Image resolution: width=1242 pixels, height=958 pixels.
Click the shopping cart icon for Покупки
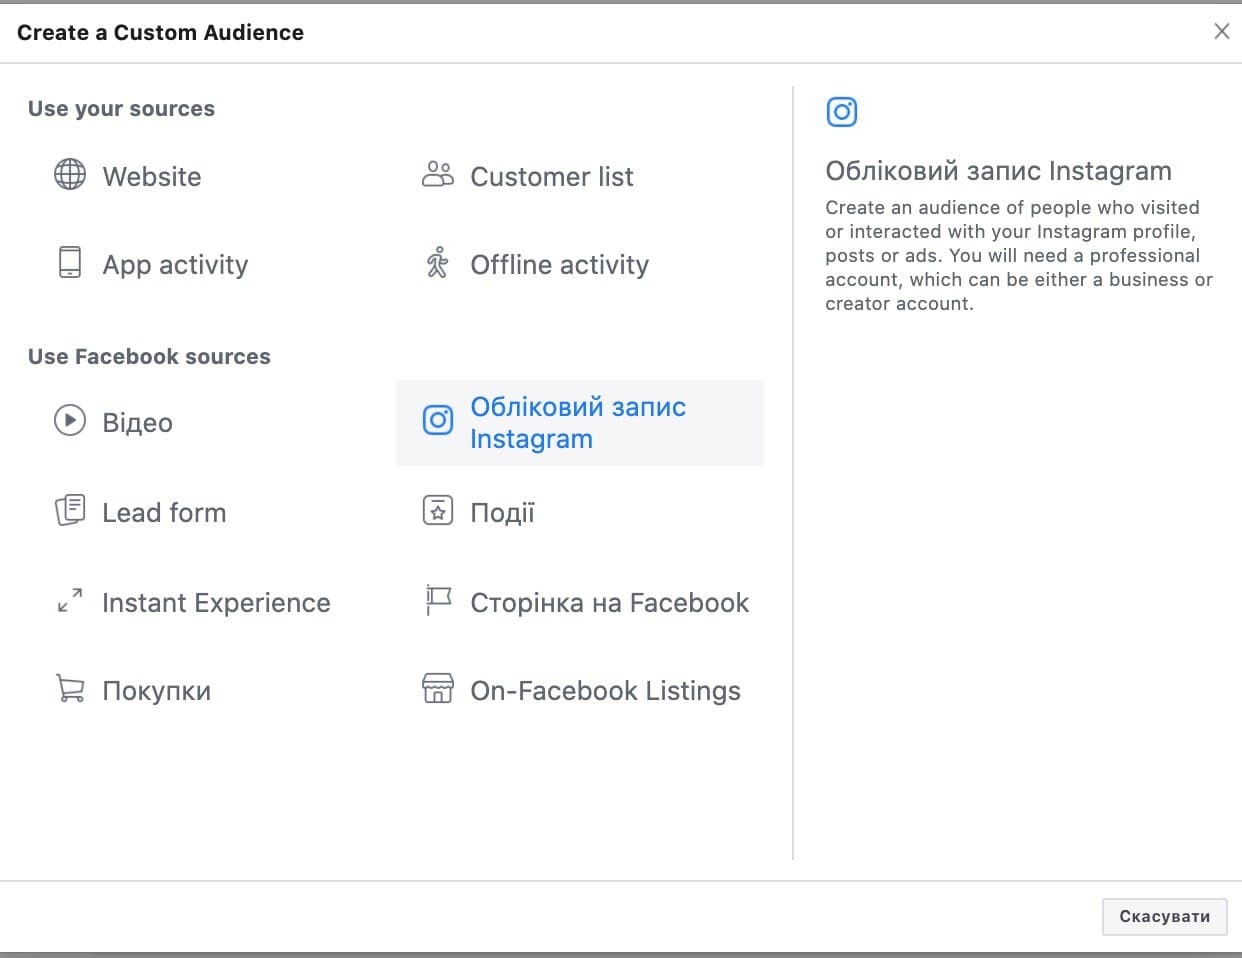69,689
